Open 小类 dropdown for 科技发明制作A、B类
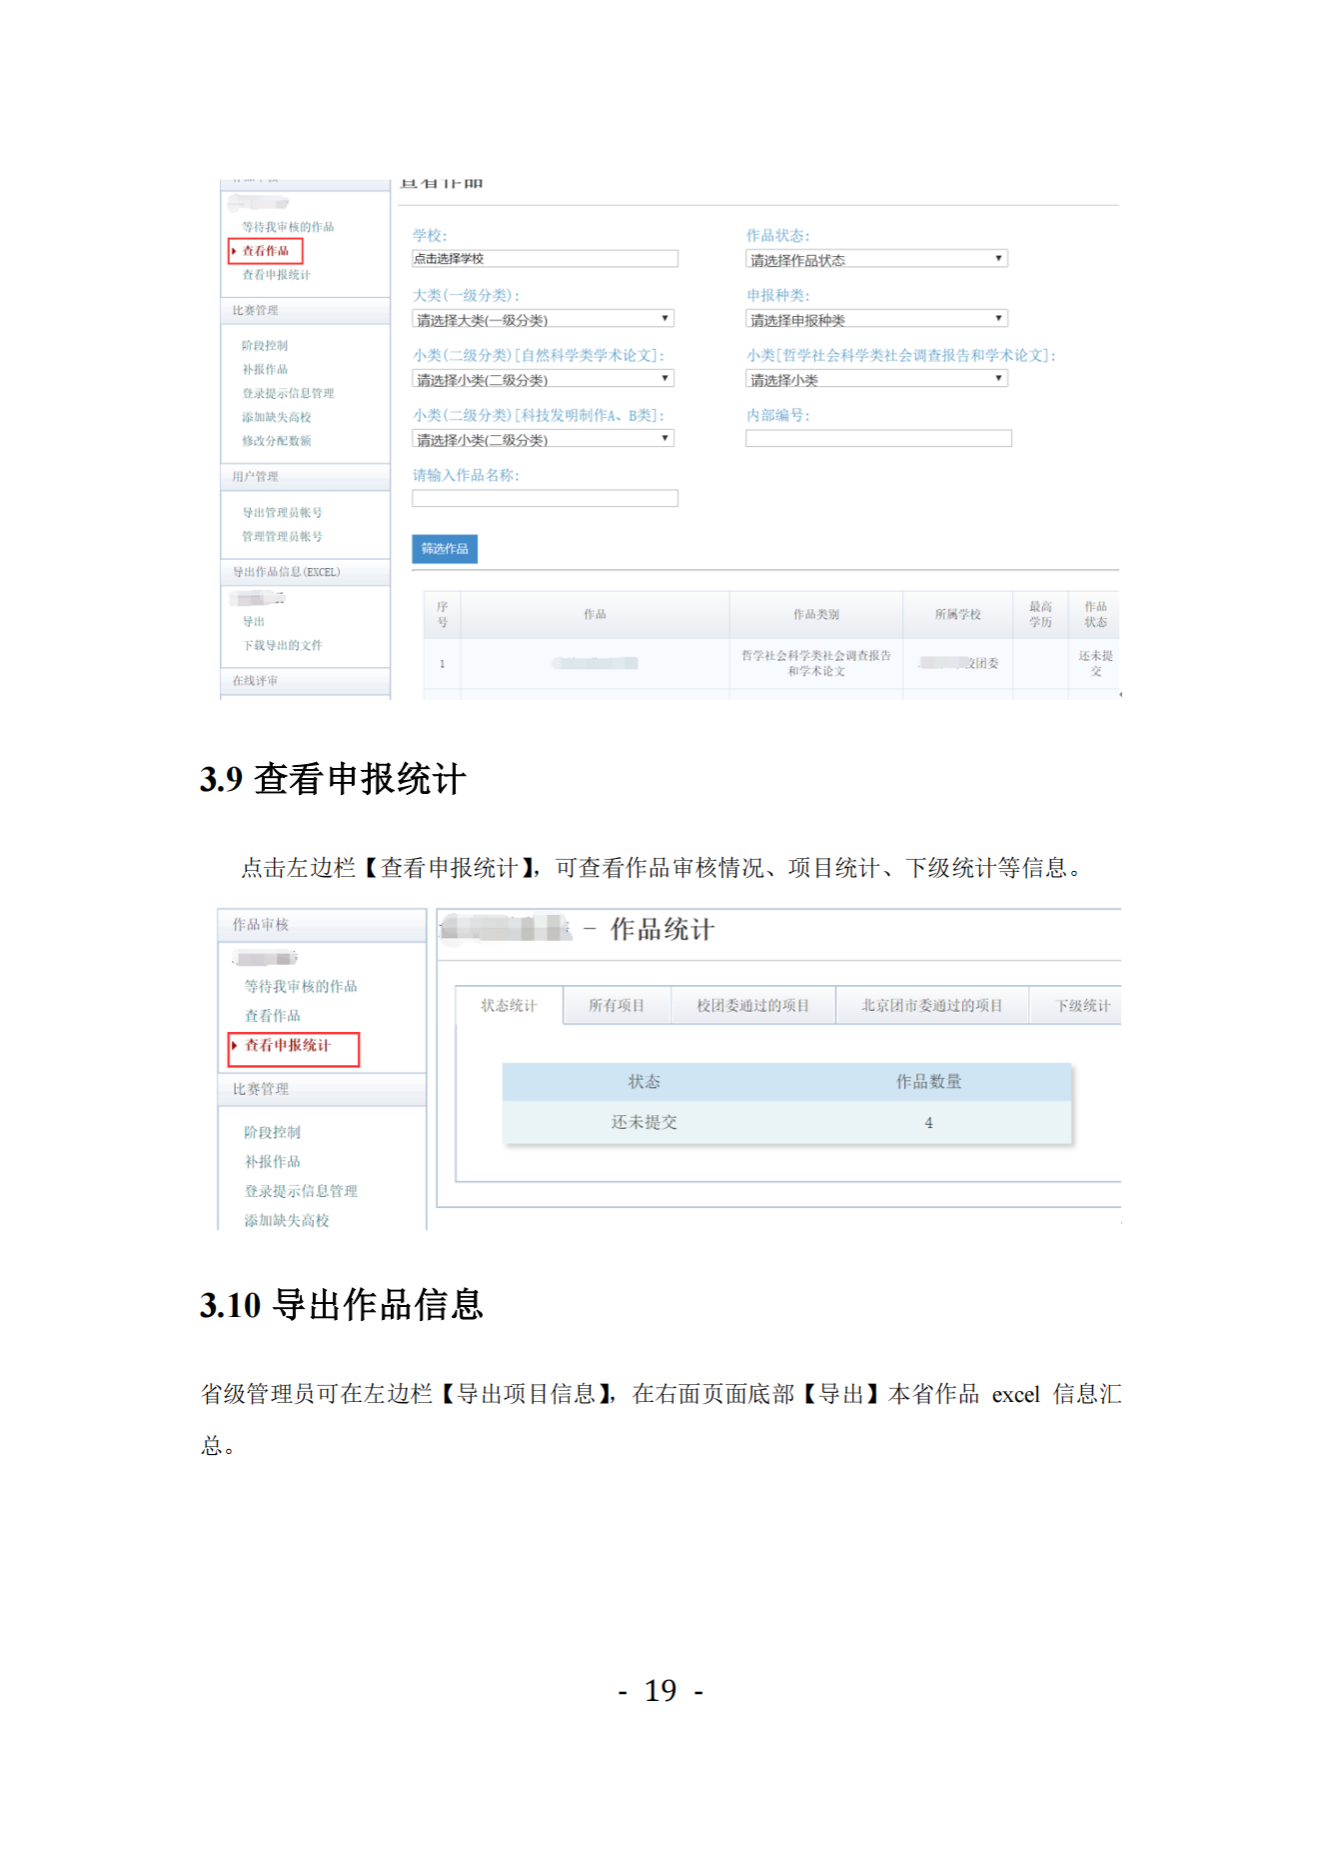Viewport: 1322px width, 1871px height. click(543, 440)
